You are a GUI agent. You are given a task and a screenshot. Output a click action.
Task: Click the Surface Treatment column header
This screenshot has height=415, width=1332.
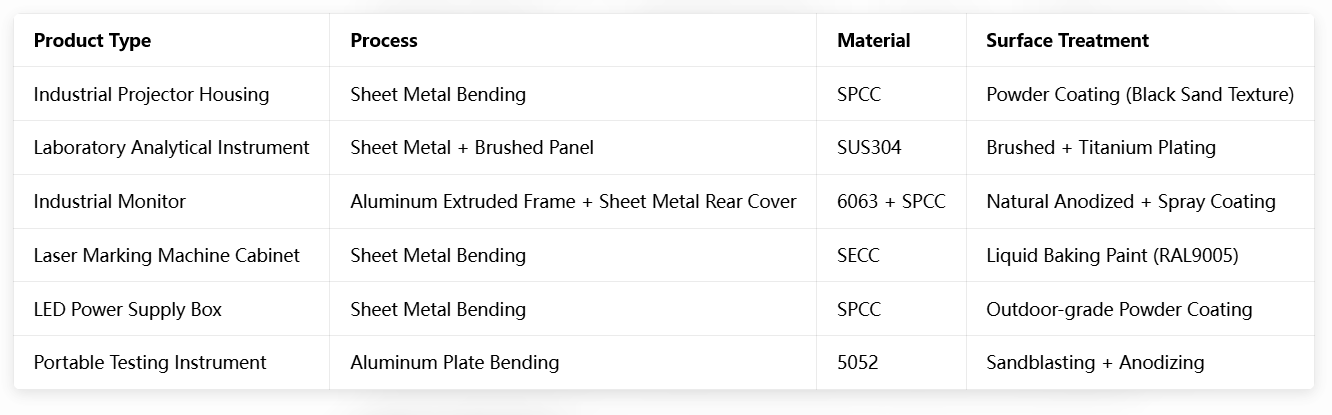[1067, 41]
